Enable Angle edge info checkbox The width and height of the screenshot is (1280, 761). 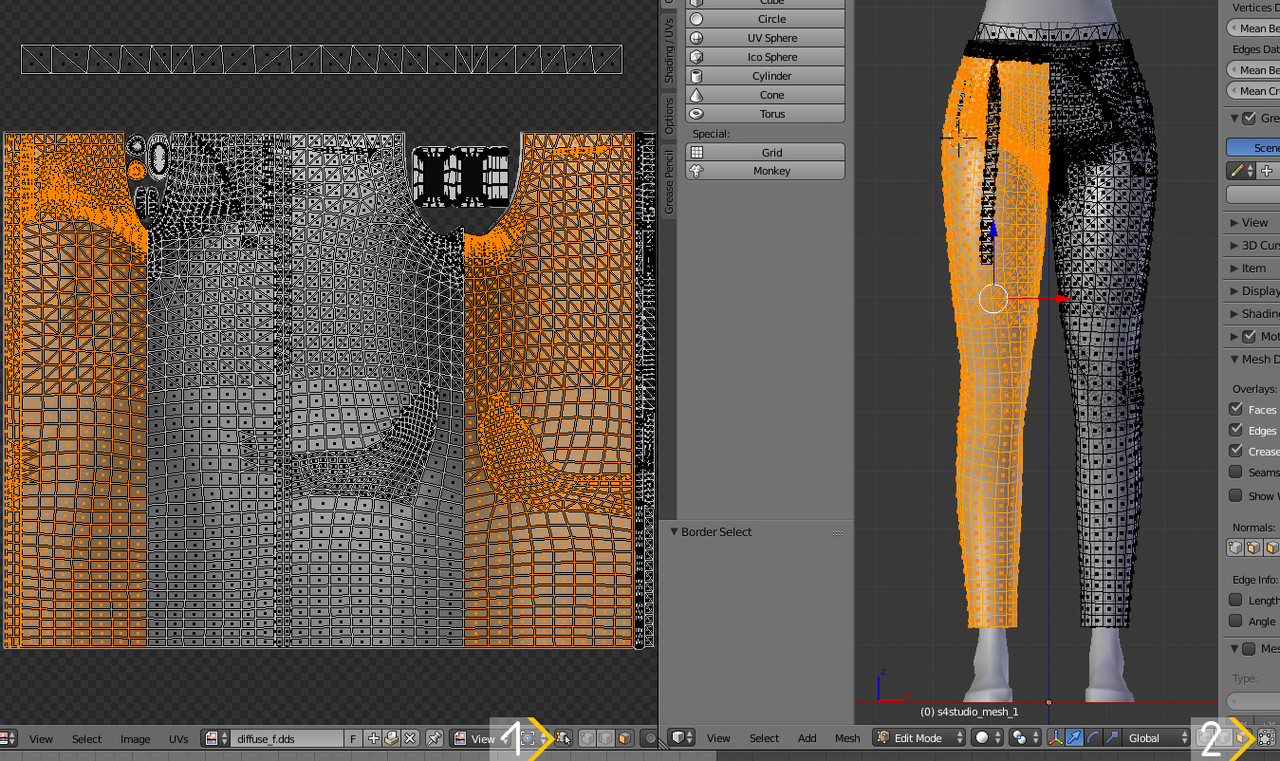(1236, 621)
